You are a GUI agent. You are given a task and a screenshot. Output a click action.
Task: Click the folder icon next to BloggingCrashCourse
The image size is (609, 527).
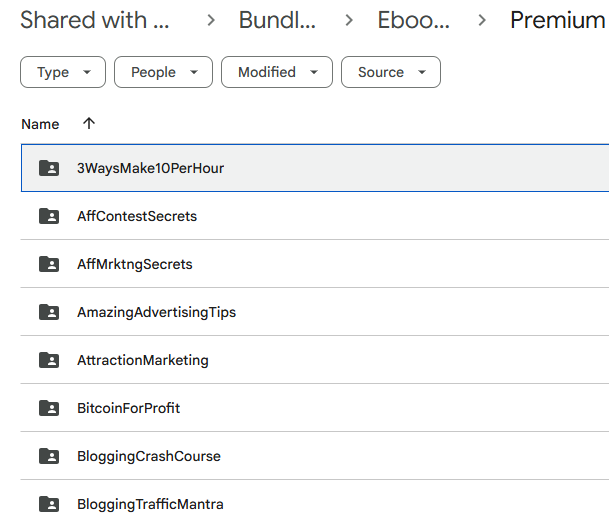coord(48,456)
